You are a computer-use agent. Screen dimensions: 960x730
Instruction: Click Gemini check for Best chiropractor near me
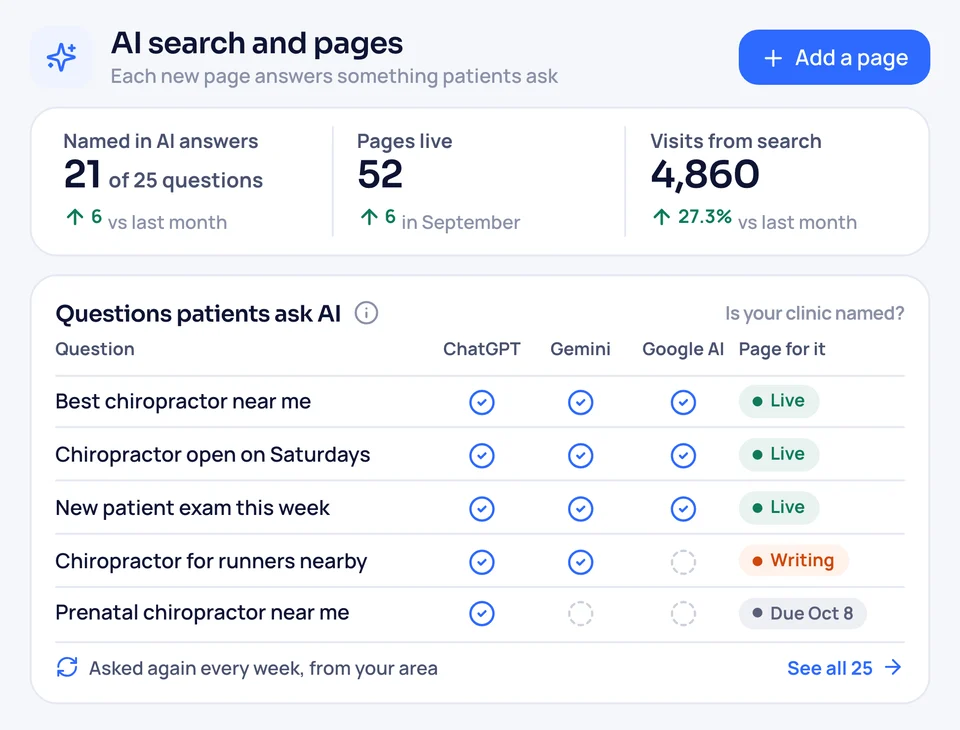pos(580,402)
